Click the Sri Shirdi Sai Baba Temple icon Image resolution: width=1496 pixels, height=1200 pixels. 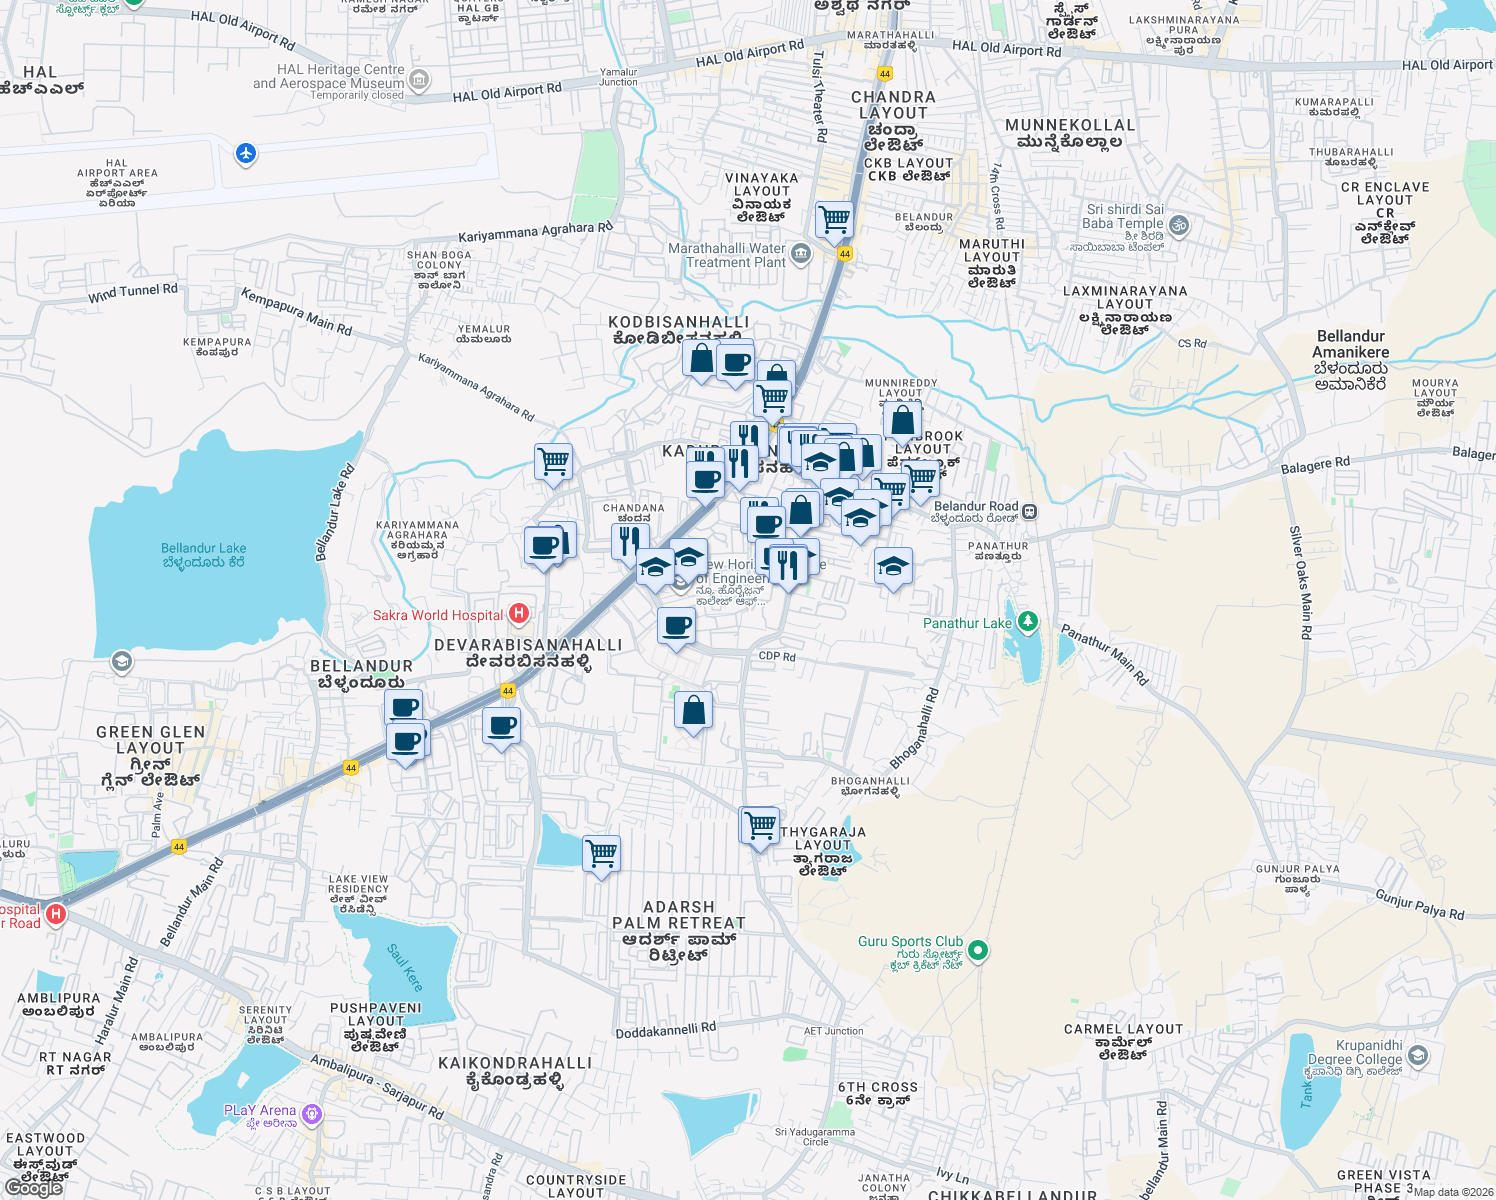tap(1178, 226)
